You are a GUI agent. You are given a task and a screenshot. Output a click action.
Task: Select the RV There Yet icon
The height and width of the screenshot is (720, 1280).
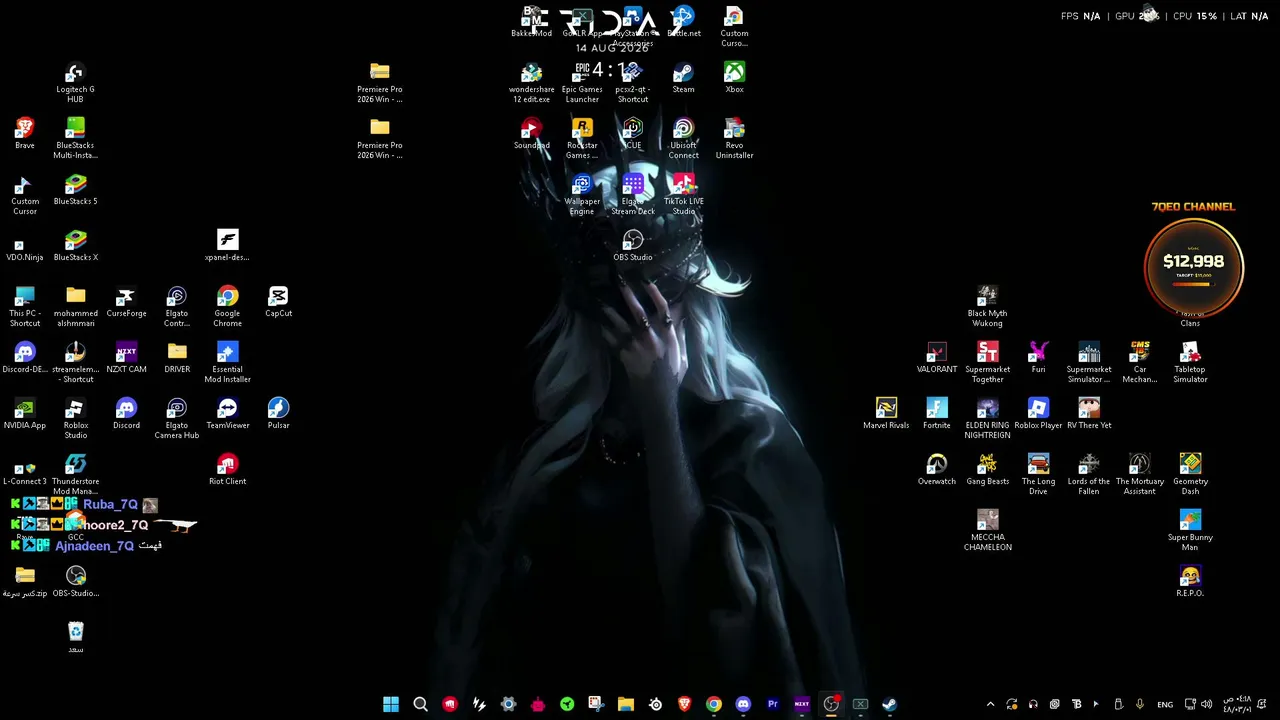coord(1089,414)
